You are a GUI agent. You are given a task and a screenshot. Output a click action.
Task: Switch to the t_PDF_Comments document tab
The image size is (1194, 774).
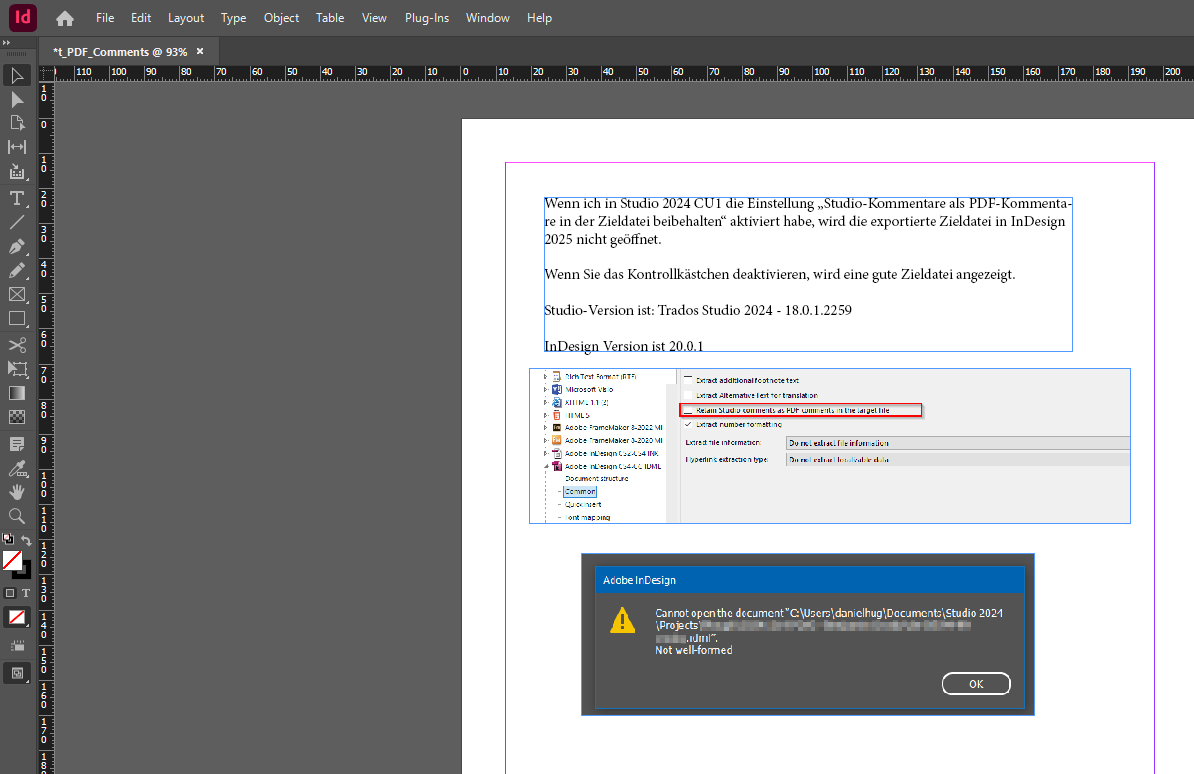pyautogui.click(x=120, y=52)
